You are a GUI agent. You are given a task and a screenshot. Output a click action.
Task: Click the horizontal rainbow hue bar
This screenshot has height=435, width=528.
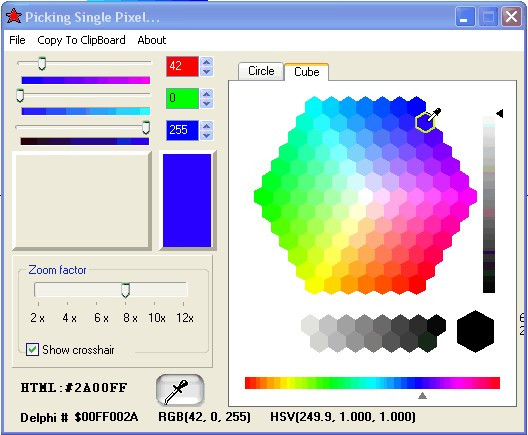point(372,383)
